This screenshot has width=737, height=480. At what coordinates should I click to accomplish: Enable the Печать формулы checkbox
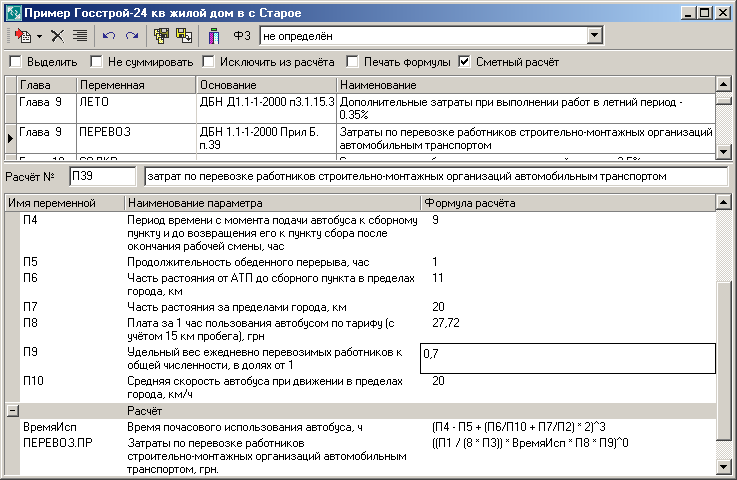click(352, 62)
